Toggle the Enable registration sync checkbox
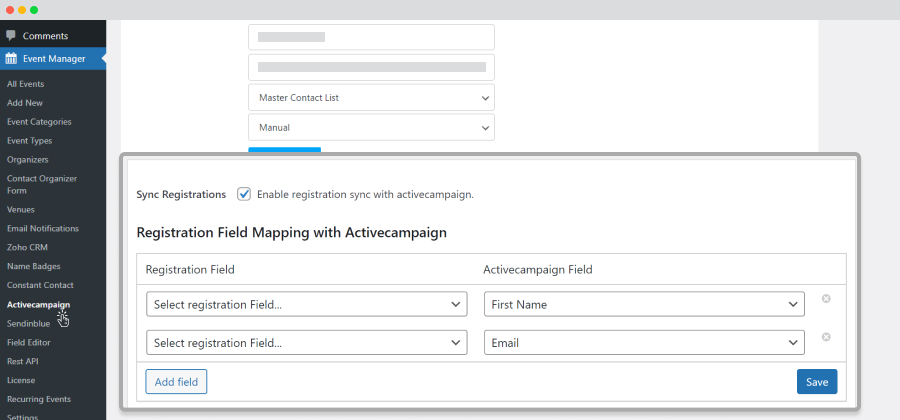 point(244,194)
